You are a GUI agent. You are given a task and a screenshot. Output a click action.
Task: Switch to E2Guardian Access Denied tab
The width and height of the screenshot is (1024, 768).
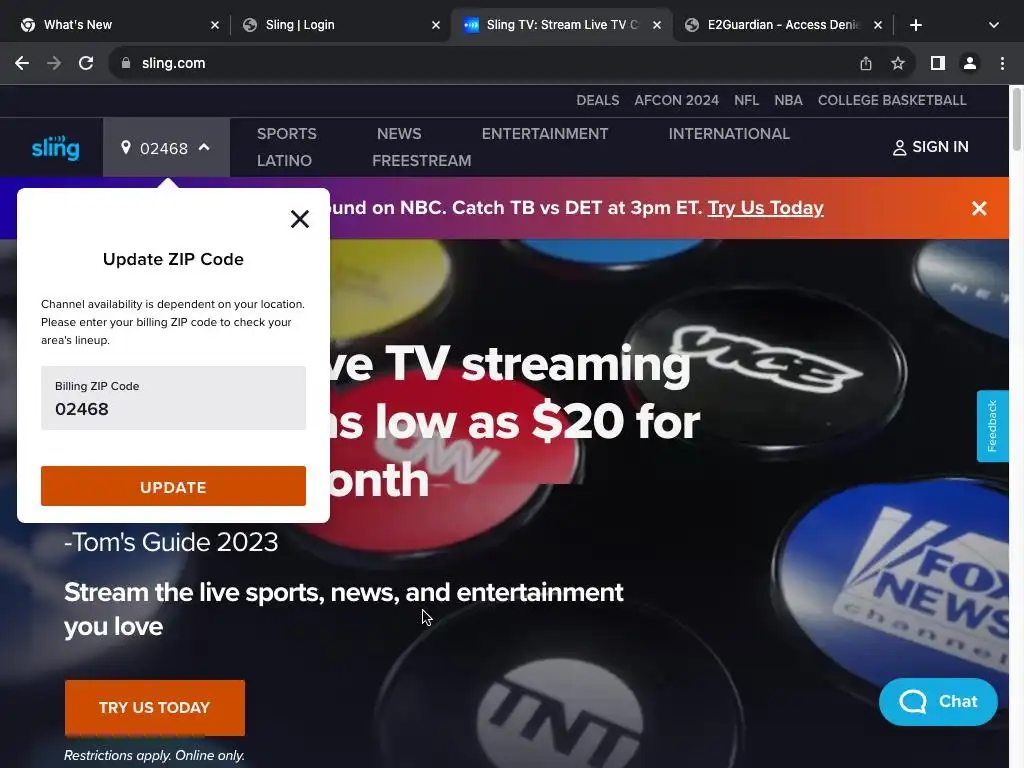782,25
